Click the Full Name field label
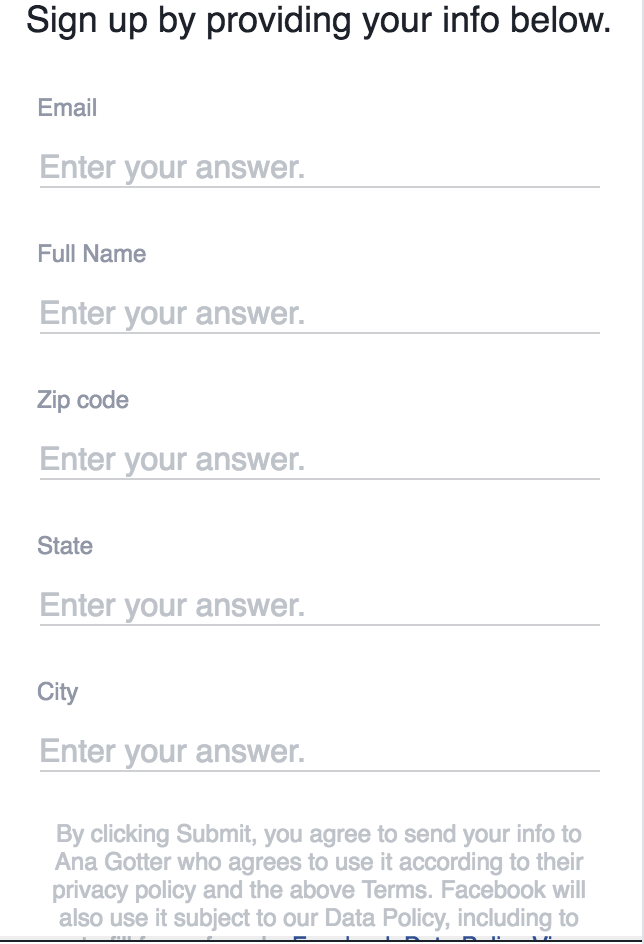 coord(91,253)
